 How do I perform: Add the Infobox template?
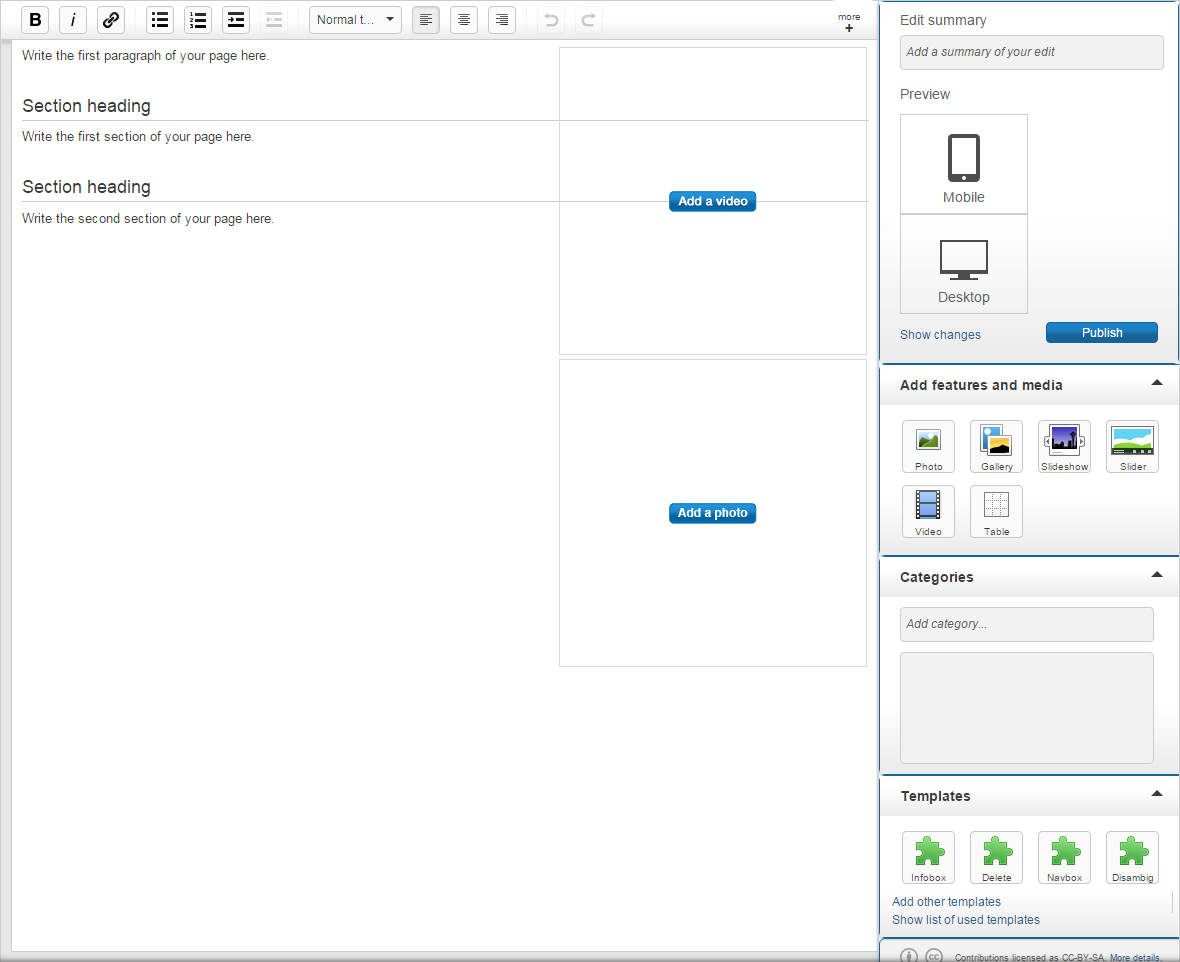coord(928,857)
